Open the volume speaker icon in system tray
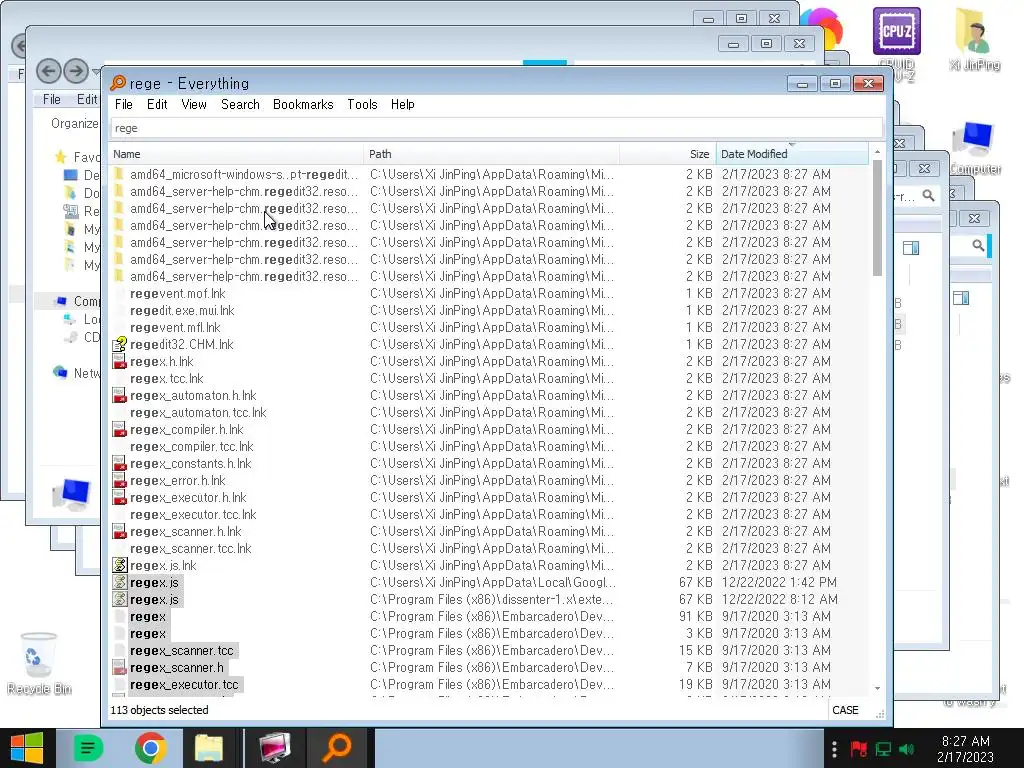Screen dimensions: 1024x768 906,748
